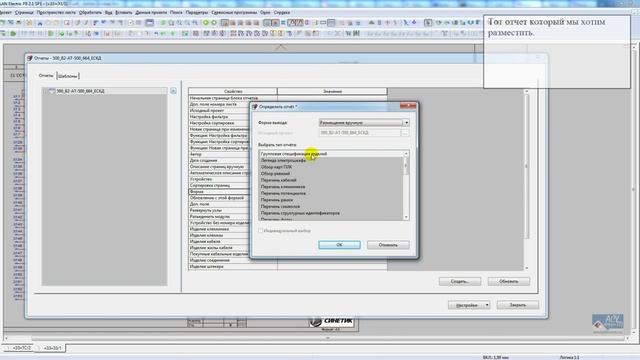Open the Поиск menu
This screenshot has width=640, height=360.
pyautogui.click(x=176, y=12)
